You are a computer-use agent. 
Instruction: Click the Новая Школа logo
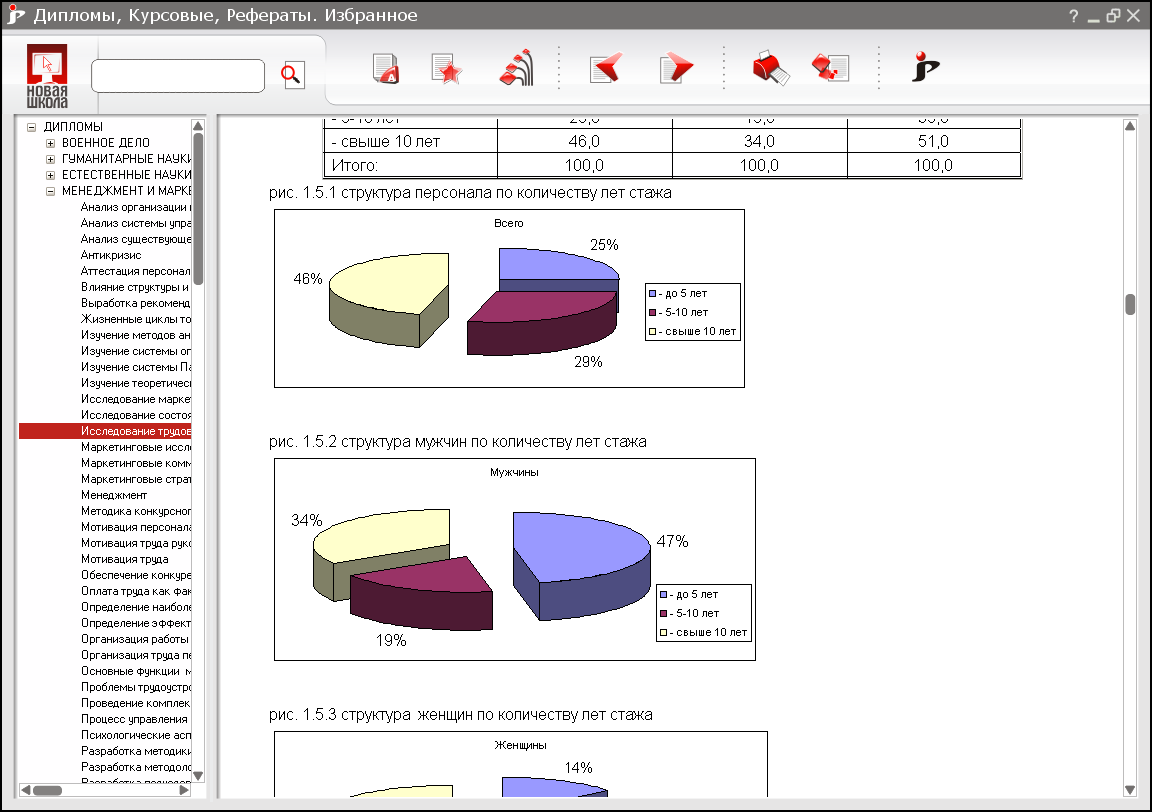click(48, 75)
